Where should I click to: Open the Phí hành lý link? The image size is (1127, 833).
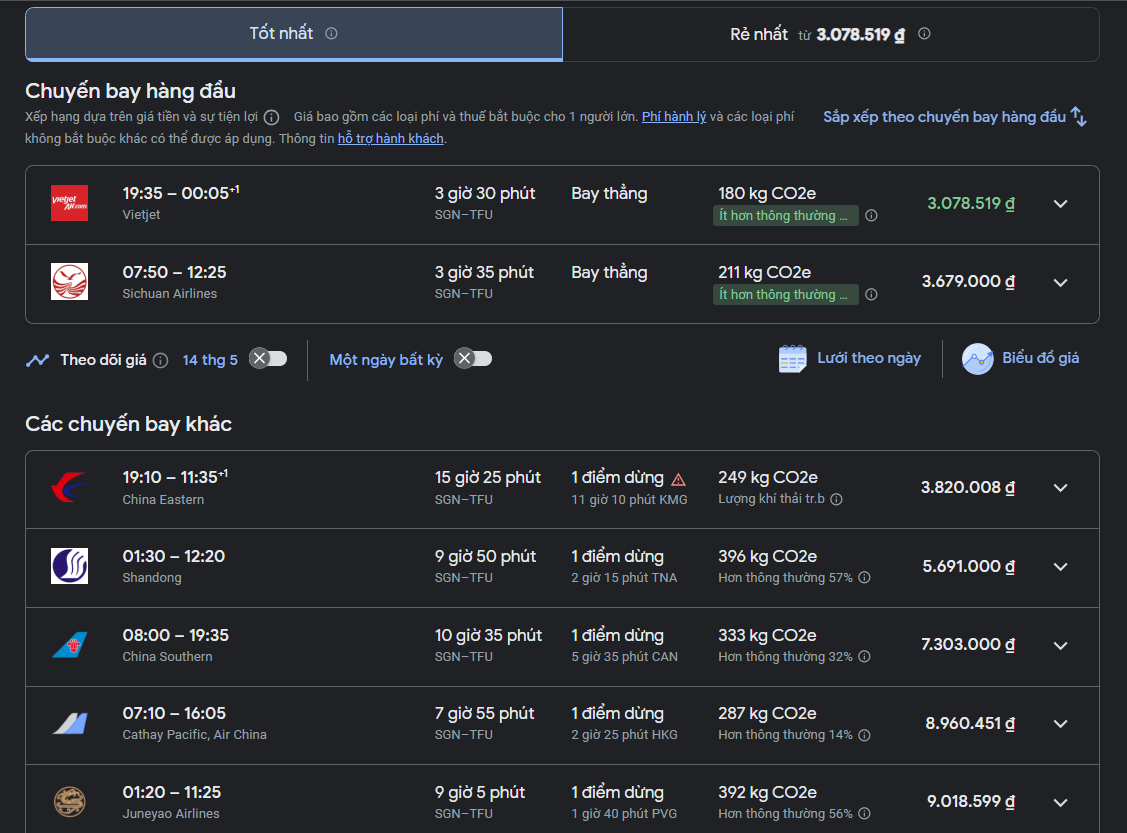click(x=674, y=117)
